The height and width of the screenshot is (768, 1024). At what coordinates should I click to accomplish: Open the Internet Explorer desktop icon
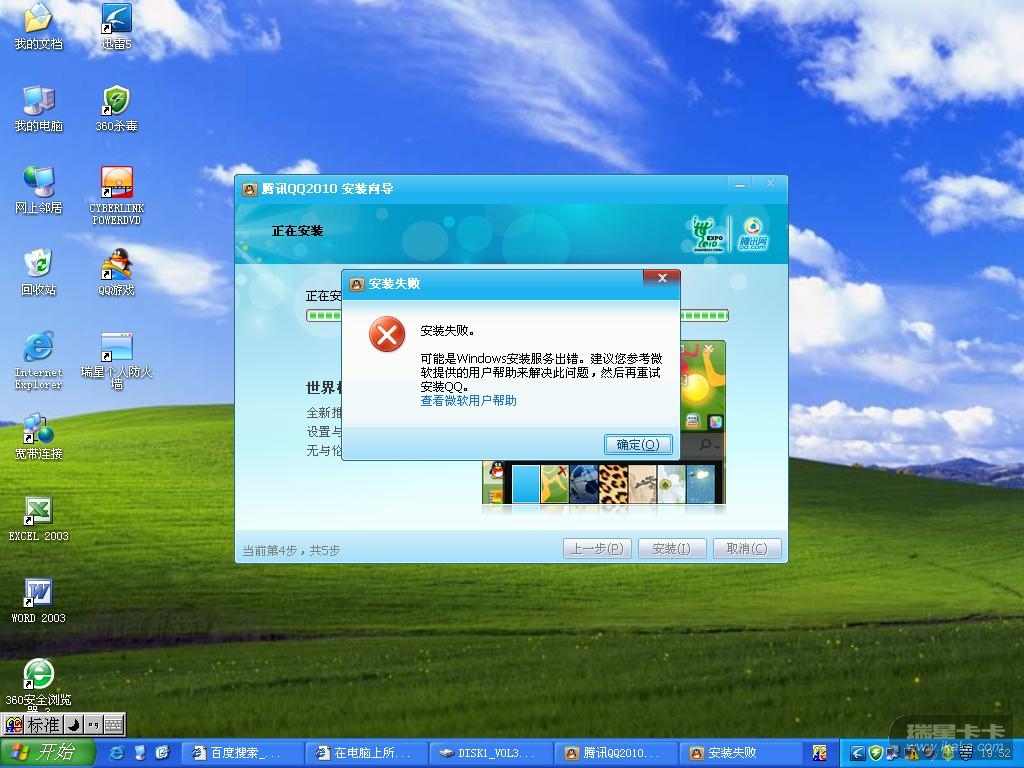pyautogui.click(x=38, y=360)
